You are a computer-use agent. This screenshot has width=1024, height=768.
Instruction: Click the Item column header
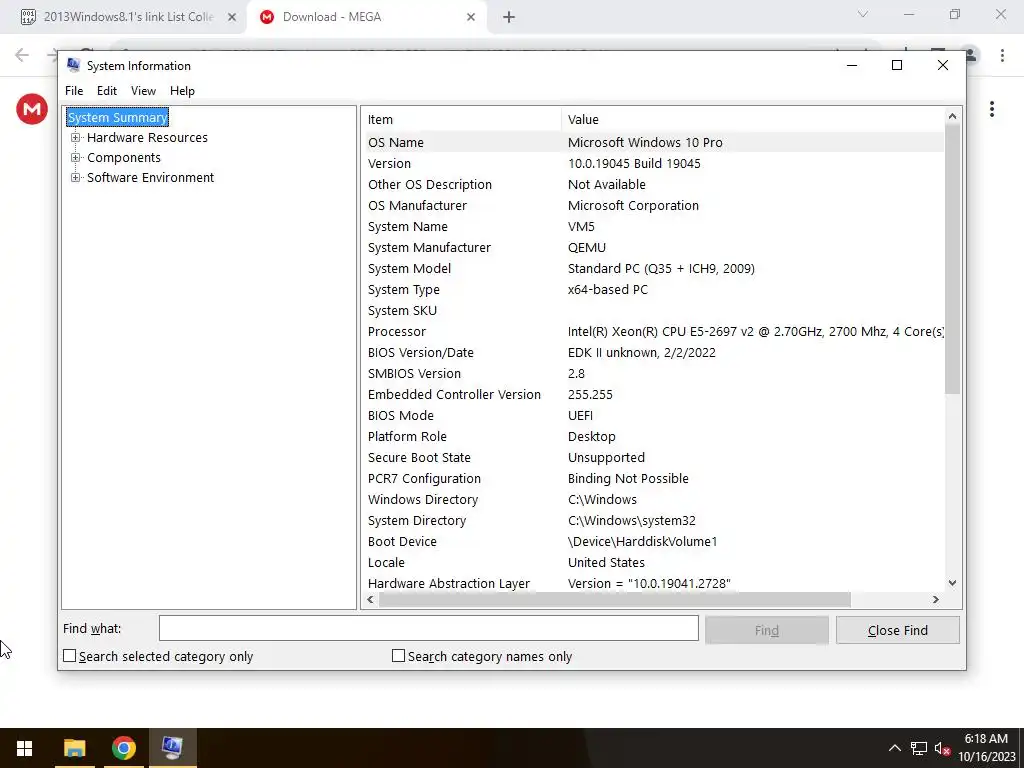tap(461, 120)
